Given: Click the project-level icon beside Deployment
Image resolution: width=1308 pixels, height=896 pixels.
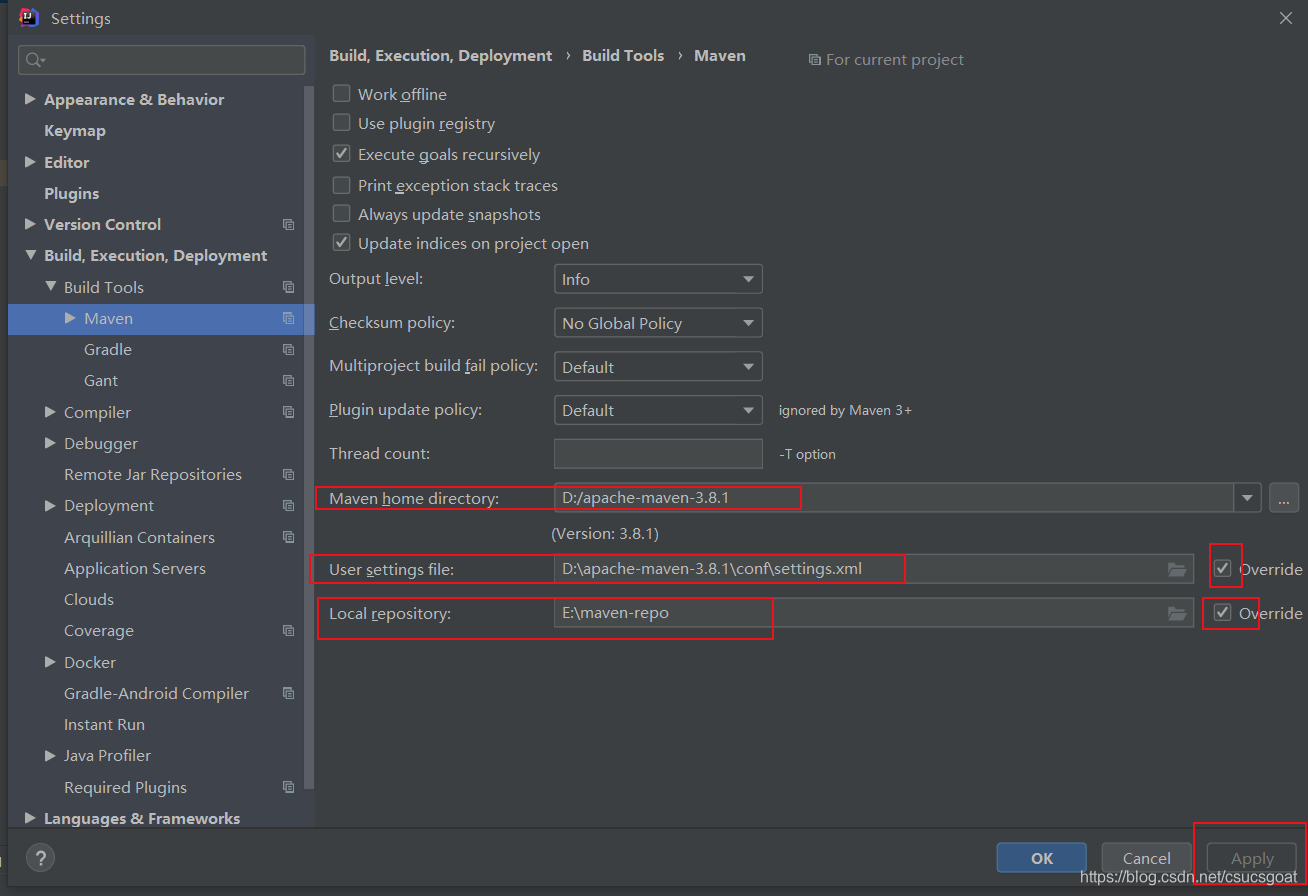Looking at the screenshot, I should point(288,506).
